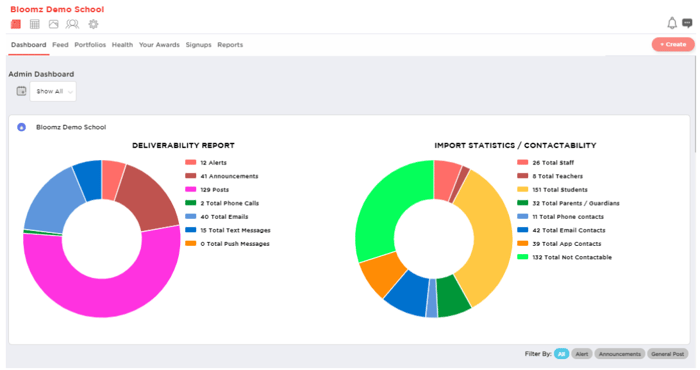Click the vertical scrollbar on right
The width and height of the screenshot is (700, 370).
pyautogui.click(x=696, y=104)
